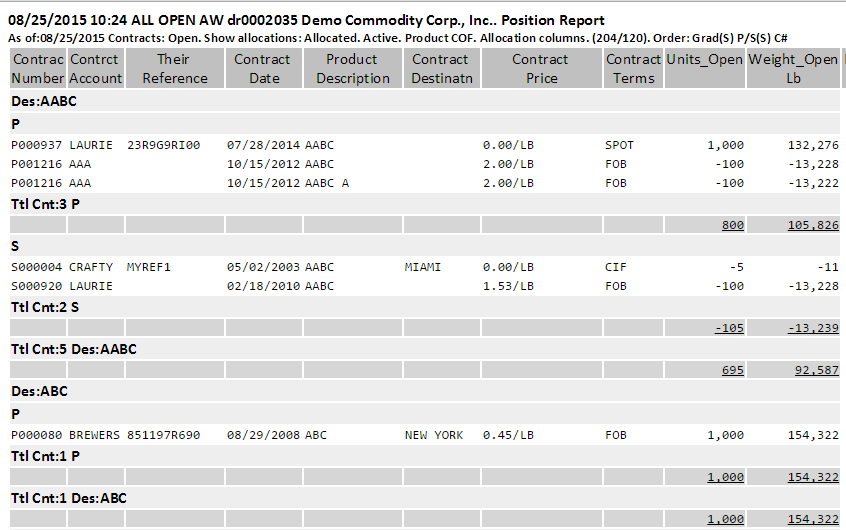Click contract date 02/18/2010
Image resolution: width=846 pixels, height=530 pixels.
263,286
